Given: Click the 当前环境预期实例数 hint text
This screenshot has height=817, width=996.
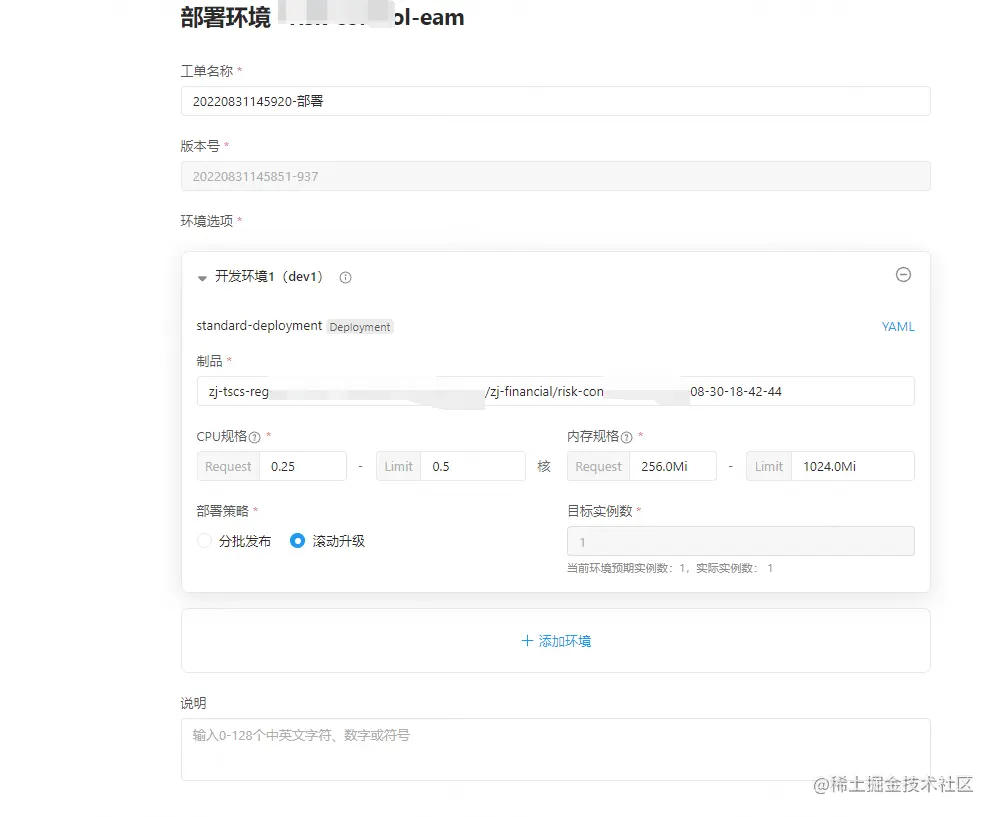Looking at the screenshot, I should pos(670,568).
